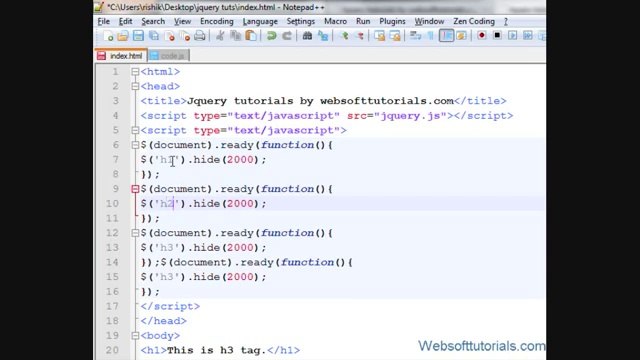Click the Paste clipboard icon
This screenshot has width=640, height=360.
pyautogui.click(x=251, y=36)
